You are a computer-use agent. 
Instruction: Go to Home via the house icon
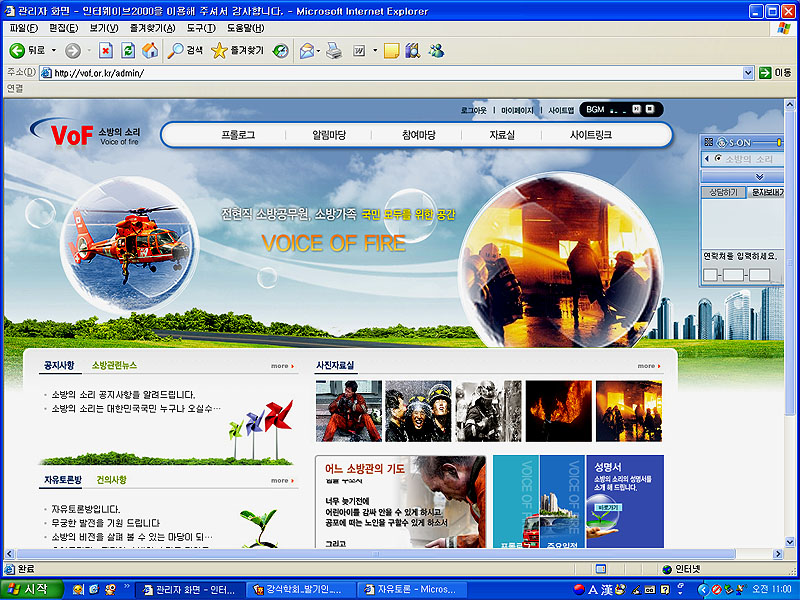pos(150,51)
